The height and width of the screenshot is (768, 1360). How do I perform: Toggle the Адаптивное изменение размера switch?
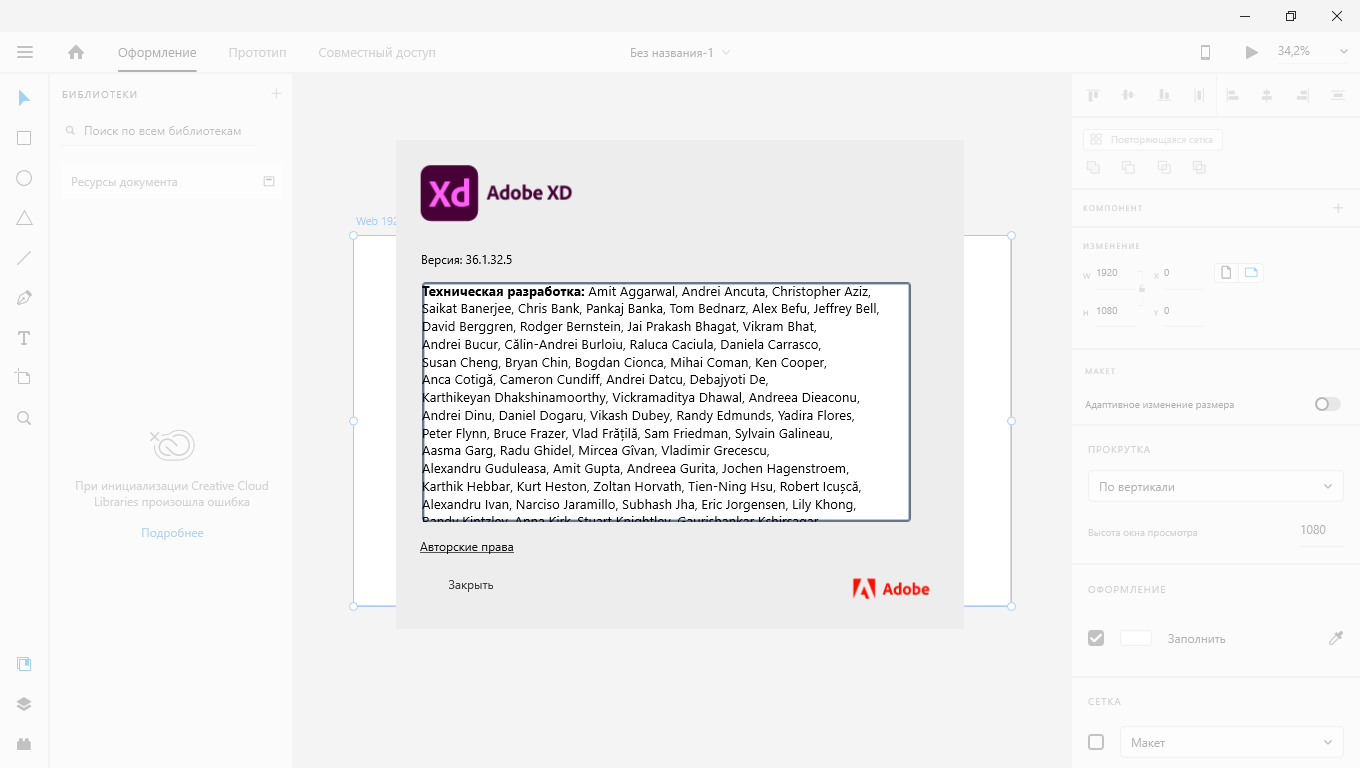click(1327, 404)
